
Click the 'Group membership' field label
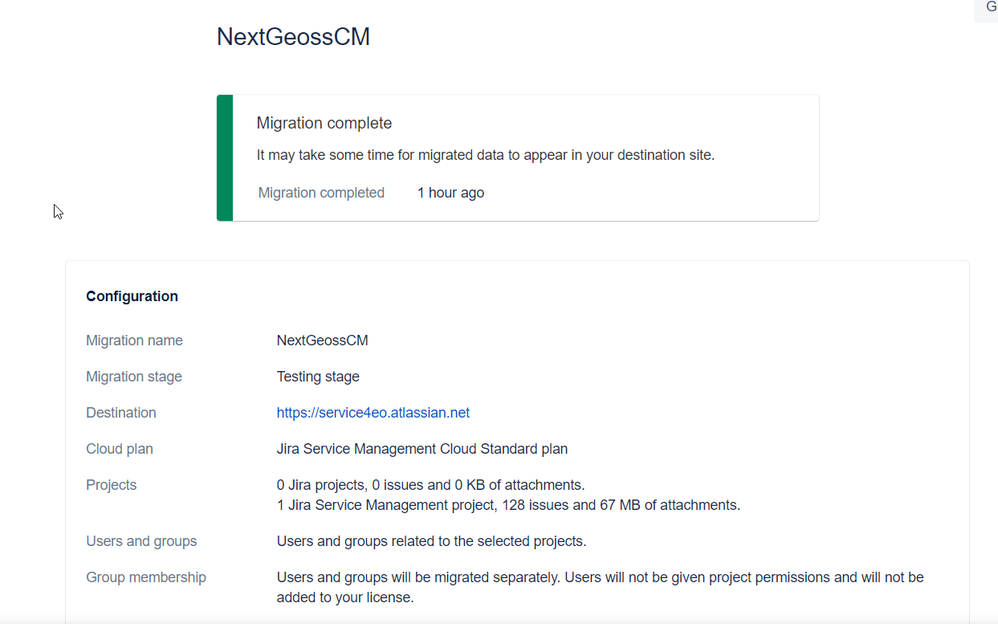tap(146, 577)
